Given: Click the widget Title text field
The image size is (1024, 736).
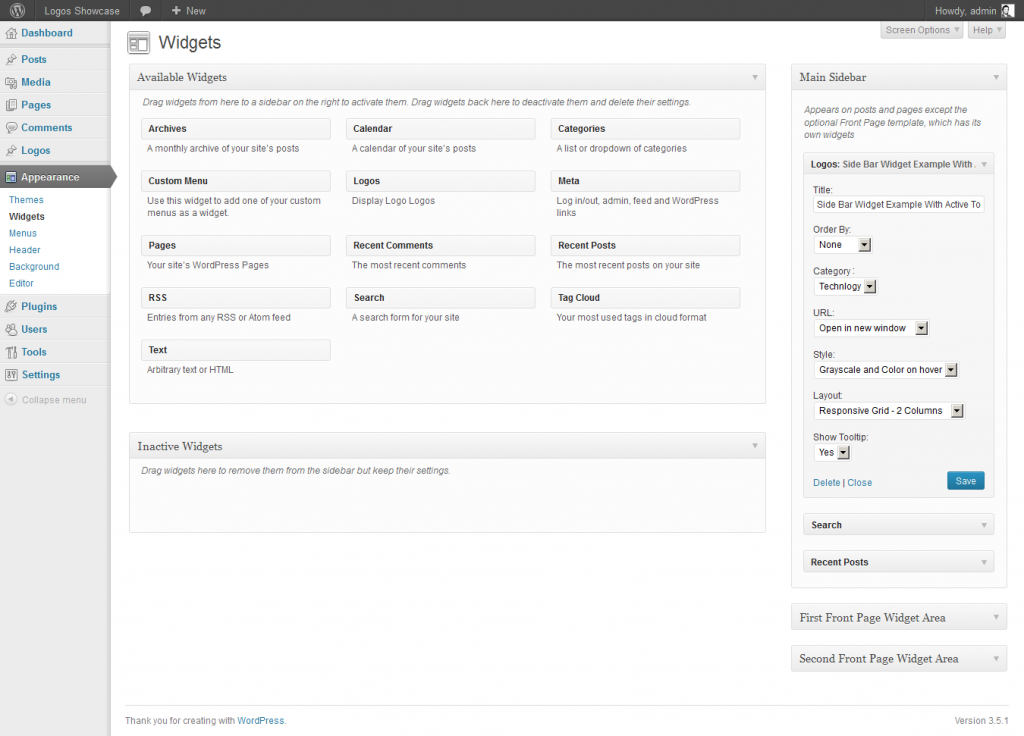Looking at the screenshot, I should coord(898,204).
